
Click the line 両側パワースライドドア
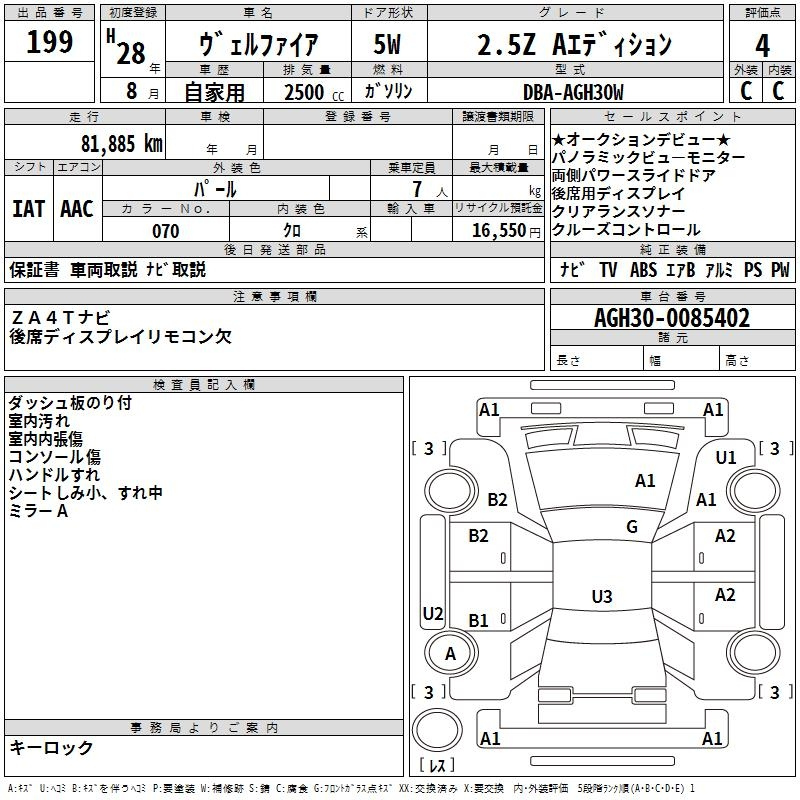coord(633,175)
